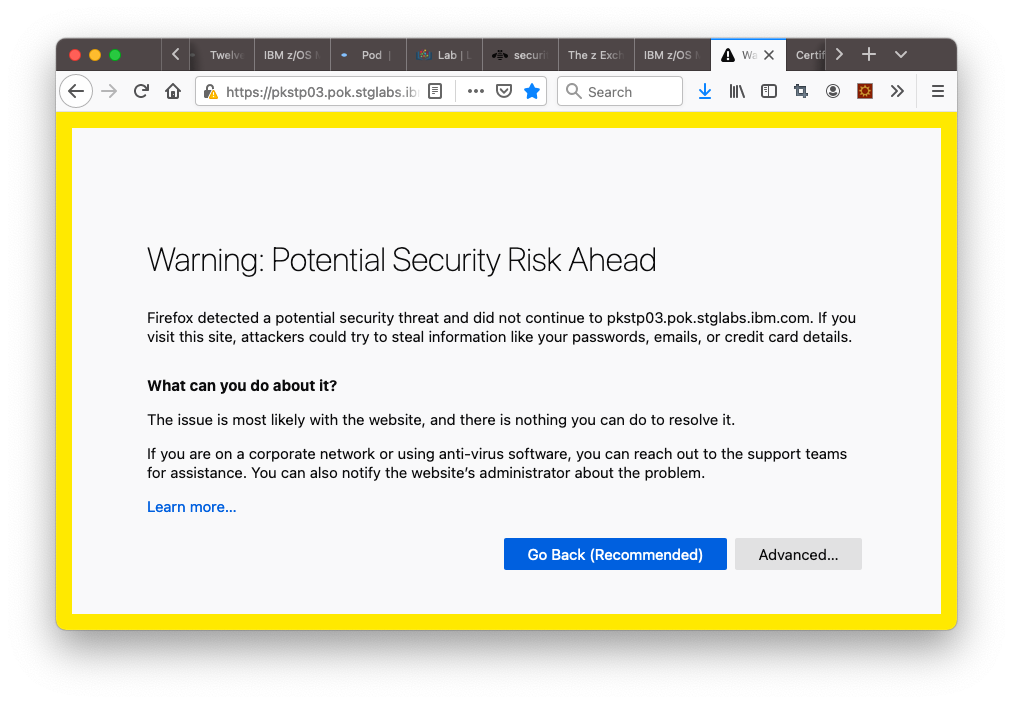Follow the Learn more link

pos(192,507)
